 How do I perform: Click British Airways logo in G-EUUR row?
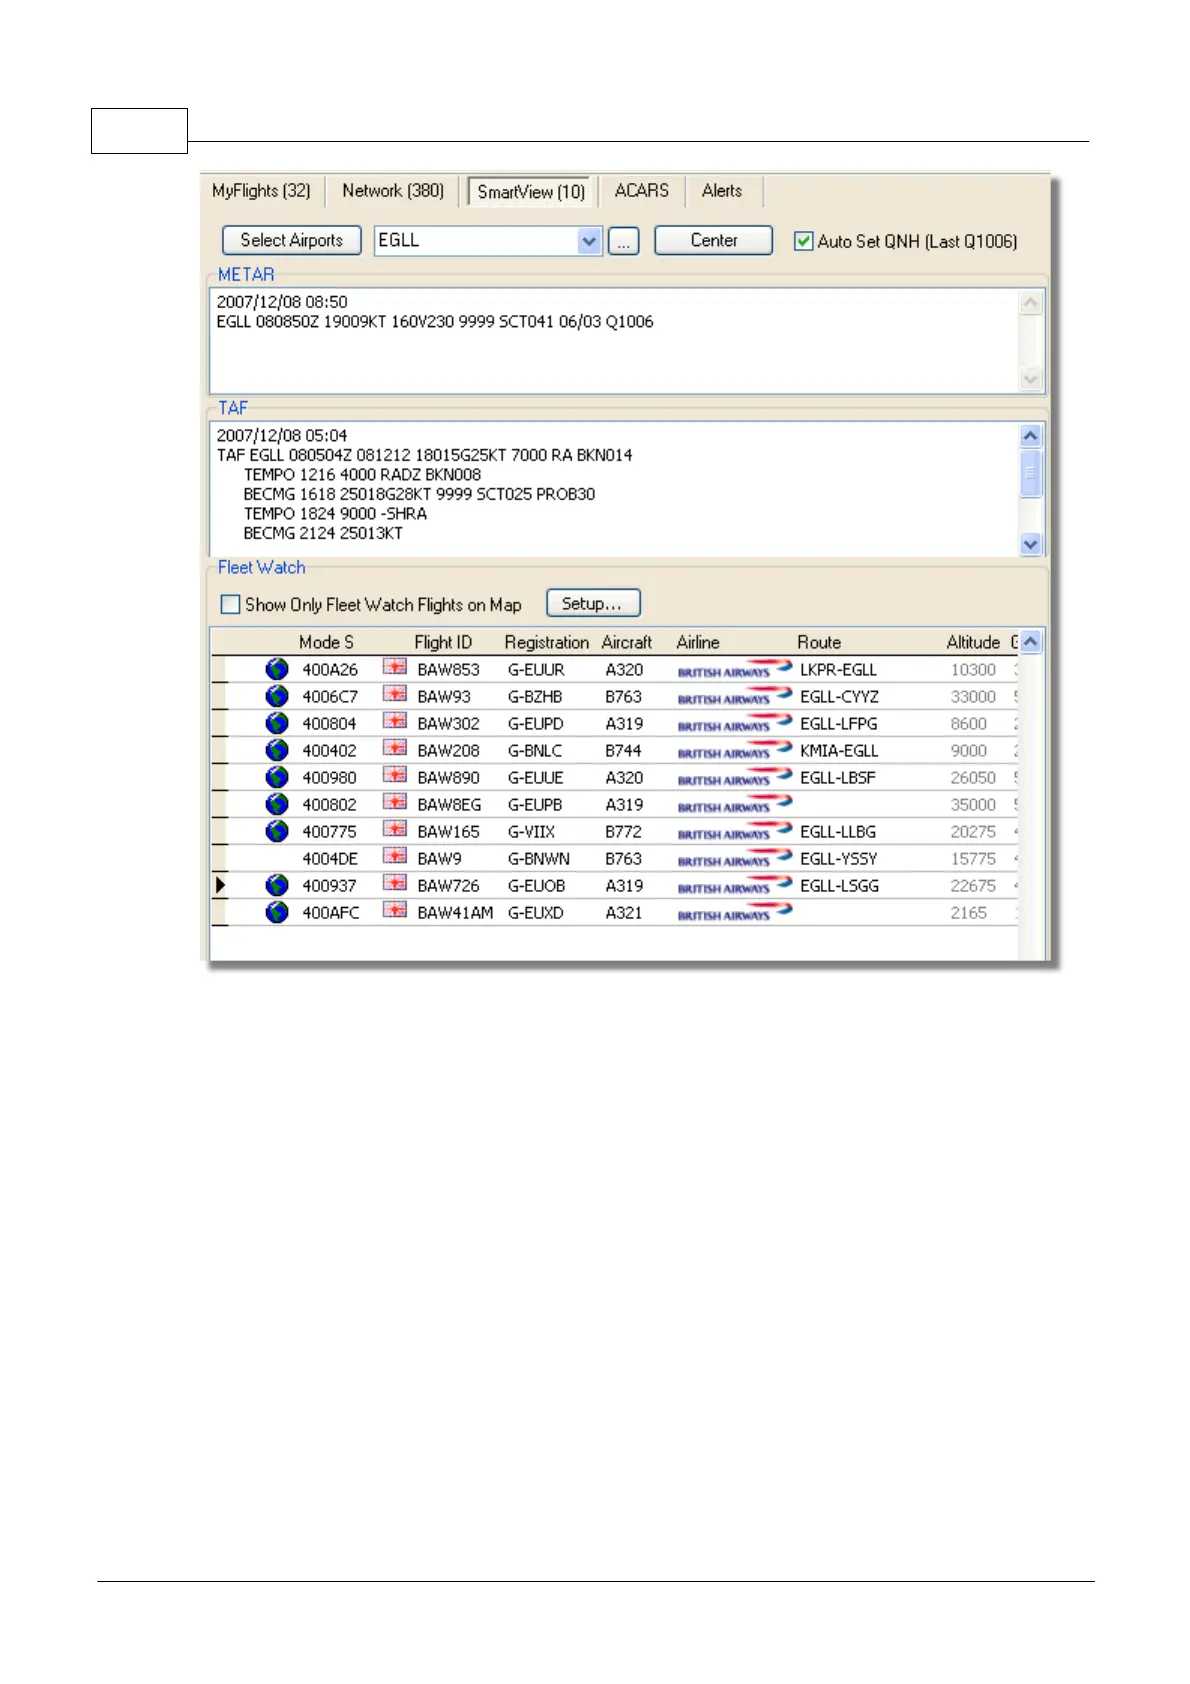coord(735,669)
